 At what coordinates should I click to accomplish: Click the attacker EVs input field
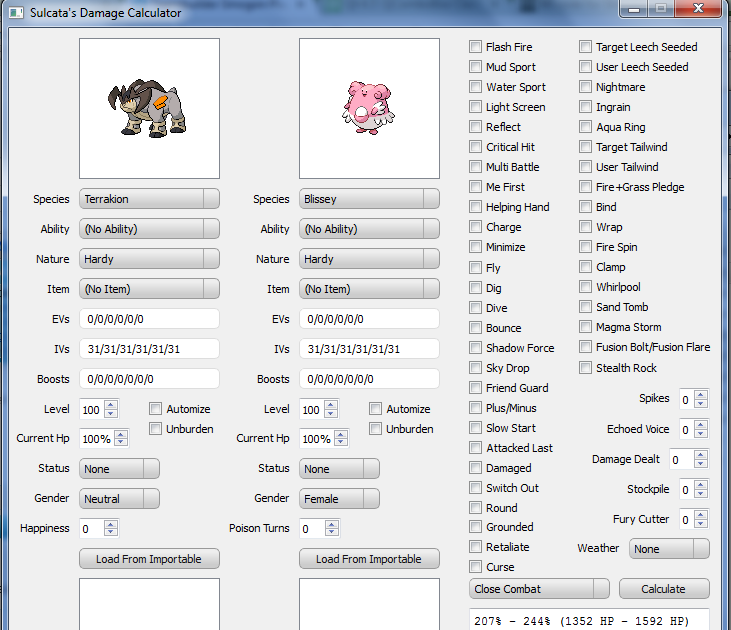coord(149,319)
